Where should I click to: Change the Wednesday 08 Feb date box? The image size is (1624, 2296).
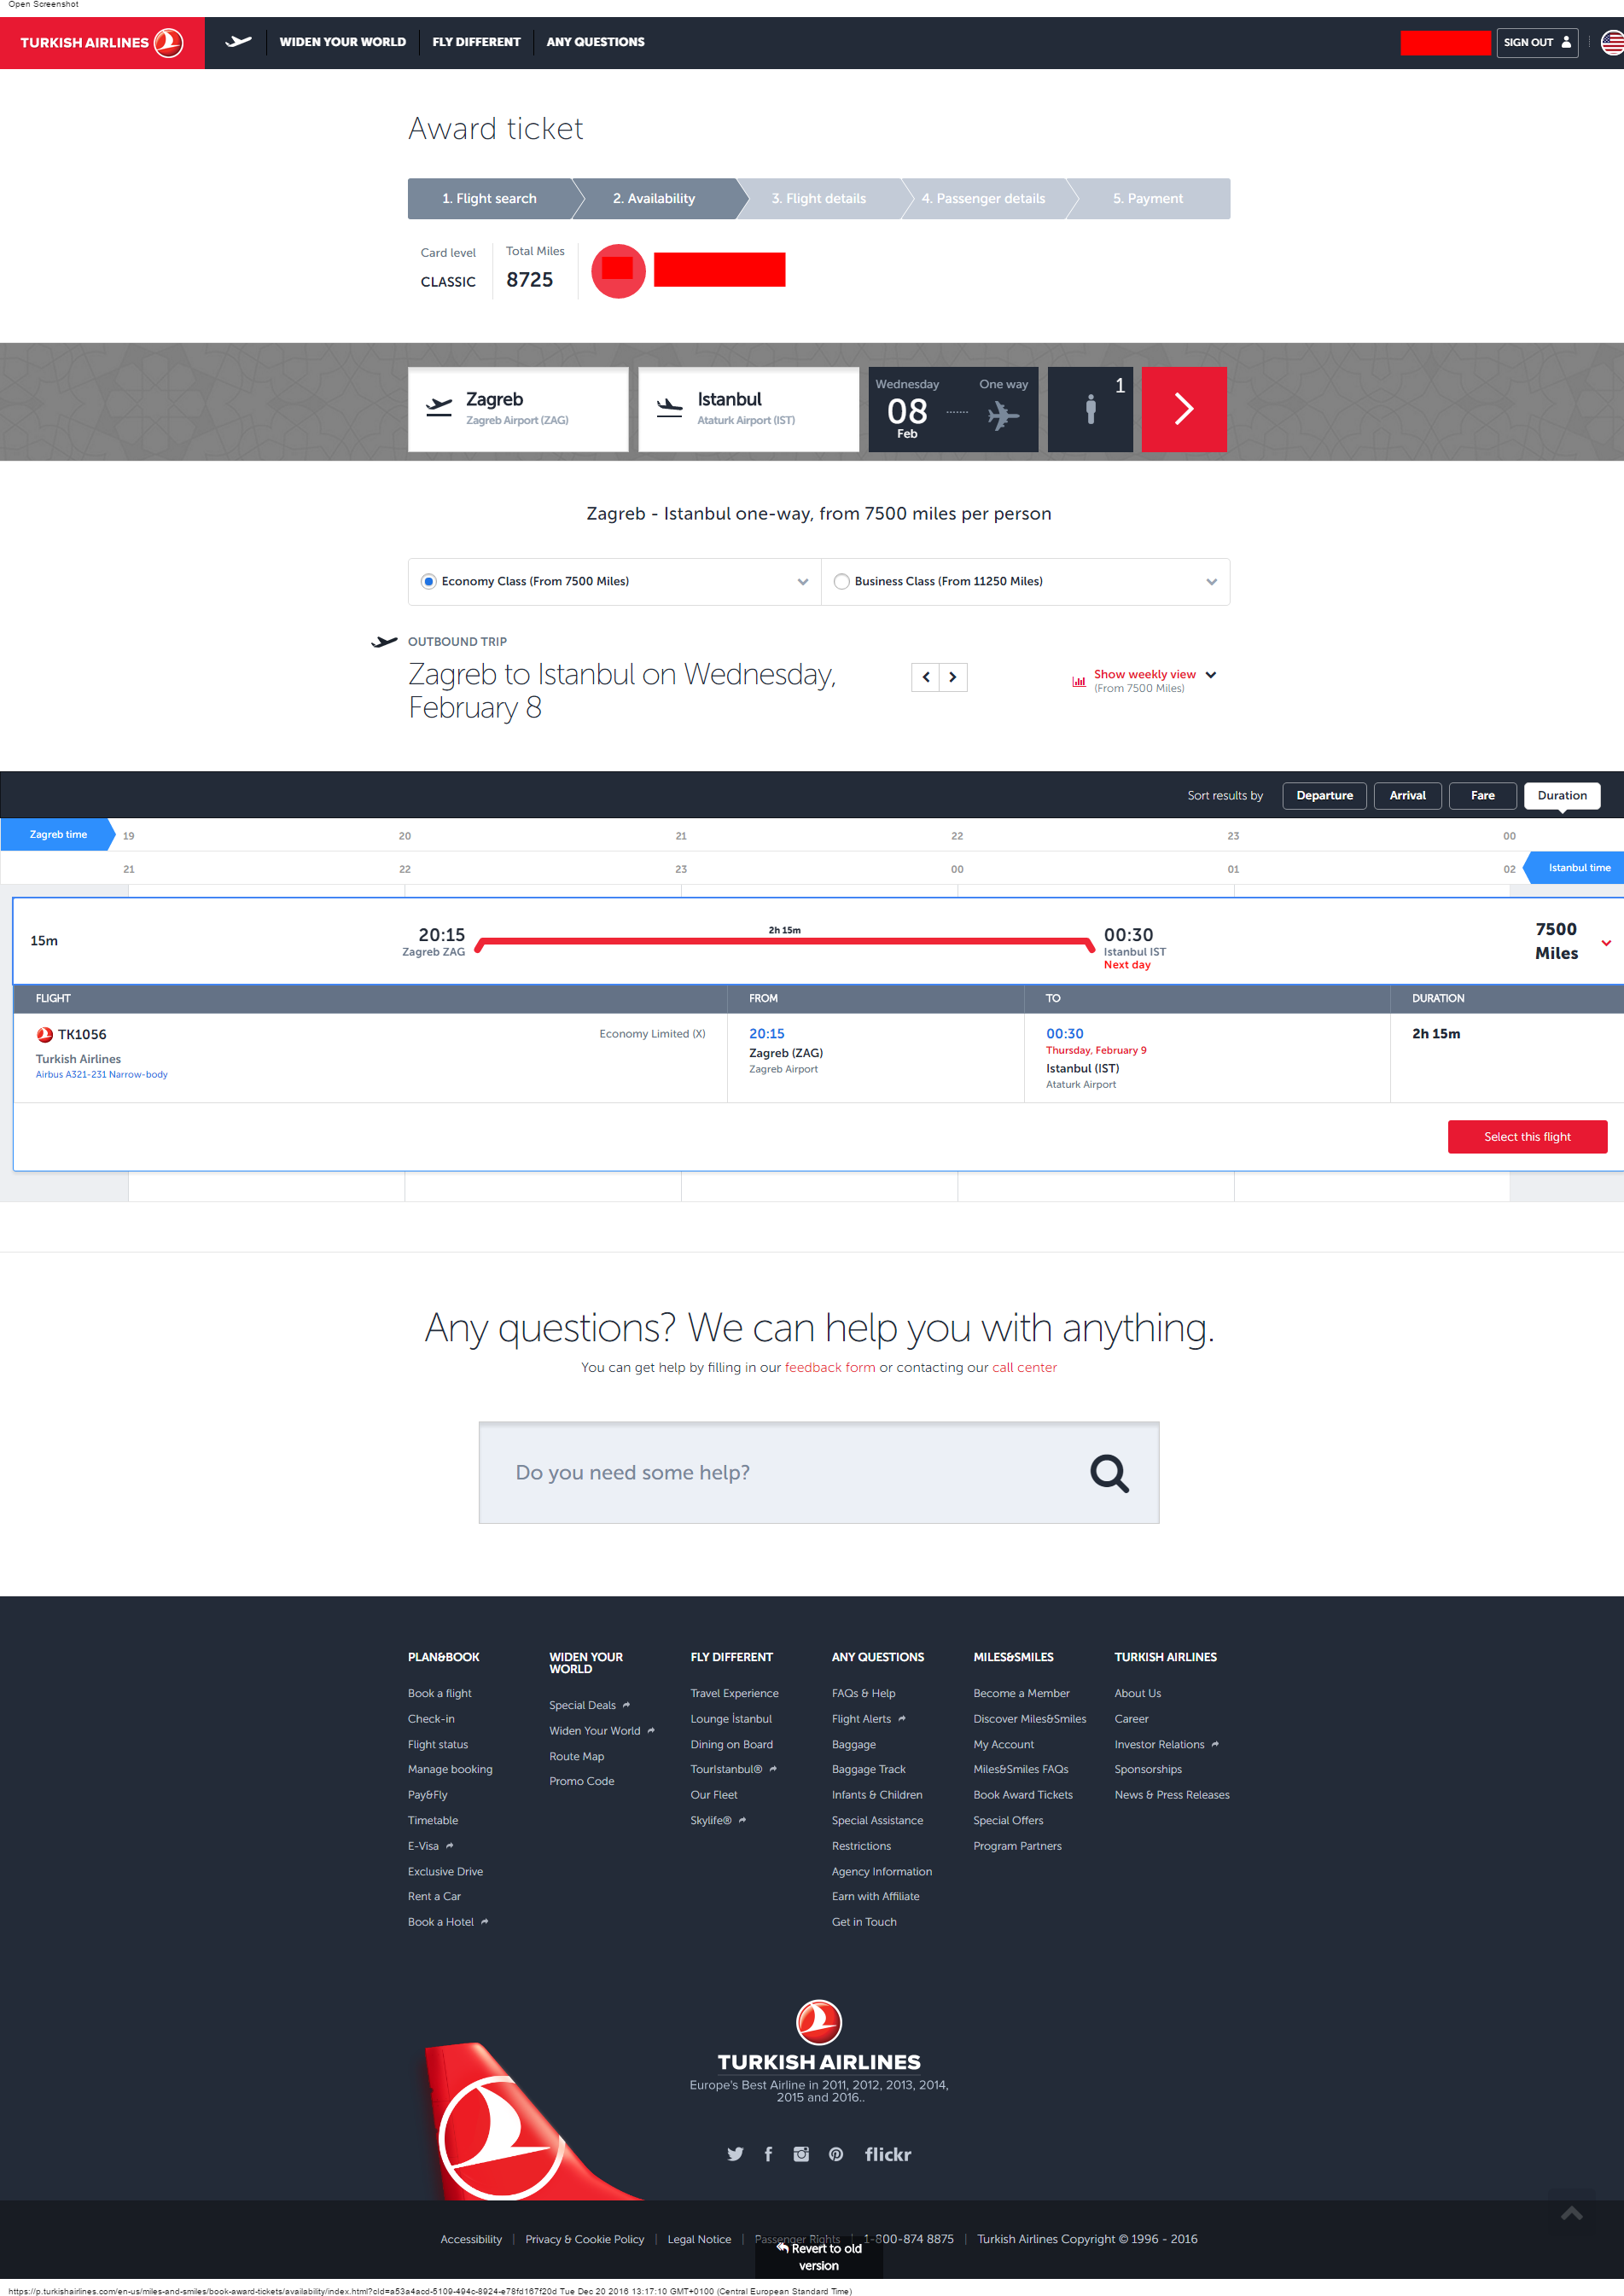953,409
